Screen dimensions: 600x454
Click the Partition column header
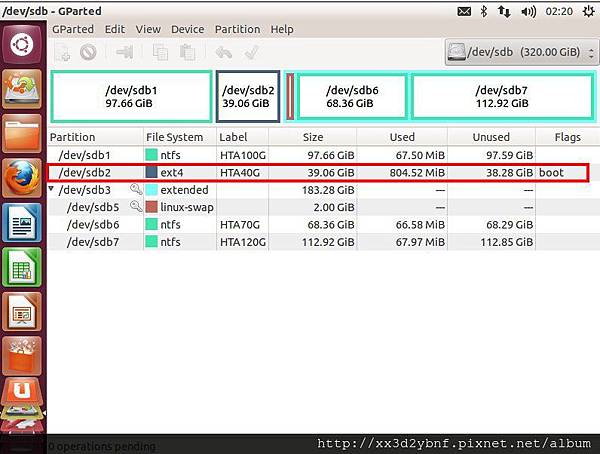coord(95,137)
